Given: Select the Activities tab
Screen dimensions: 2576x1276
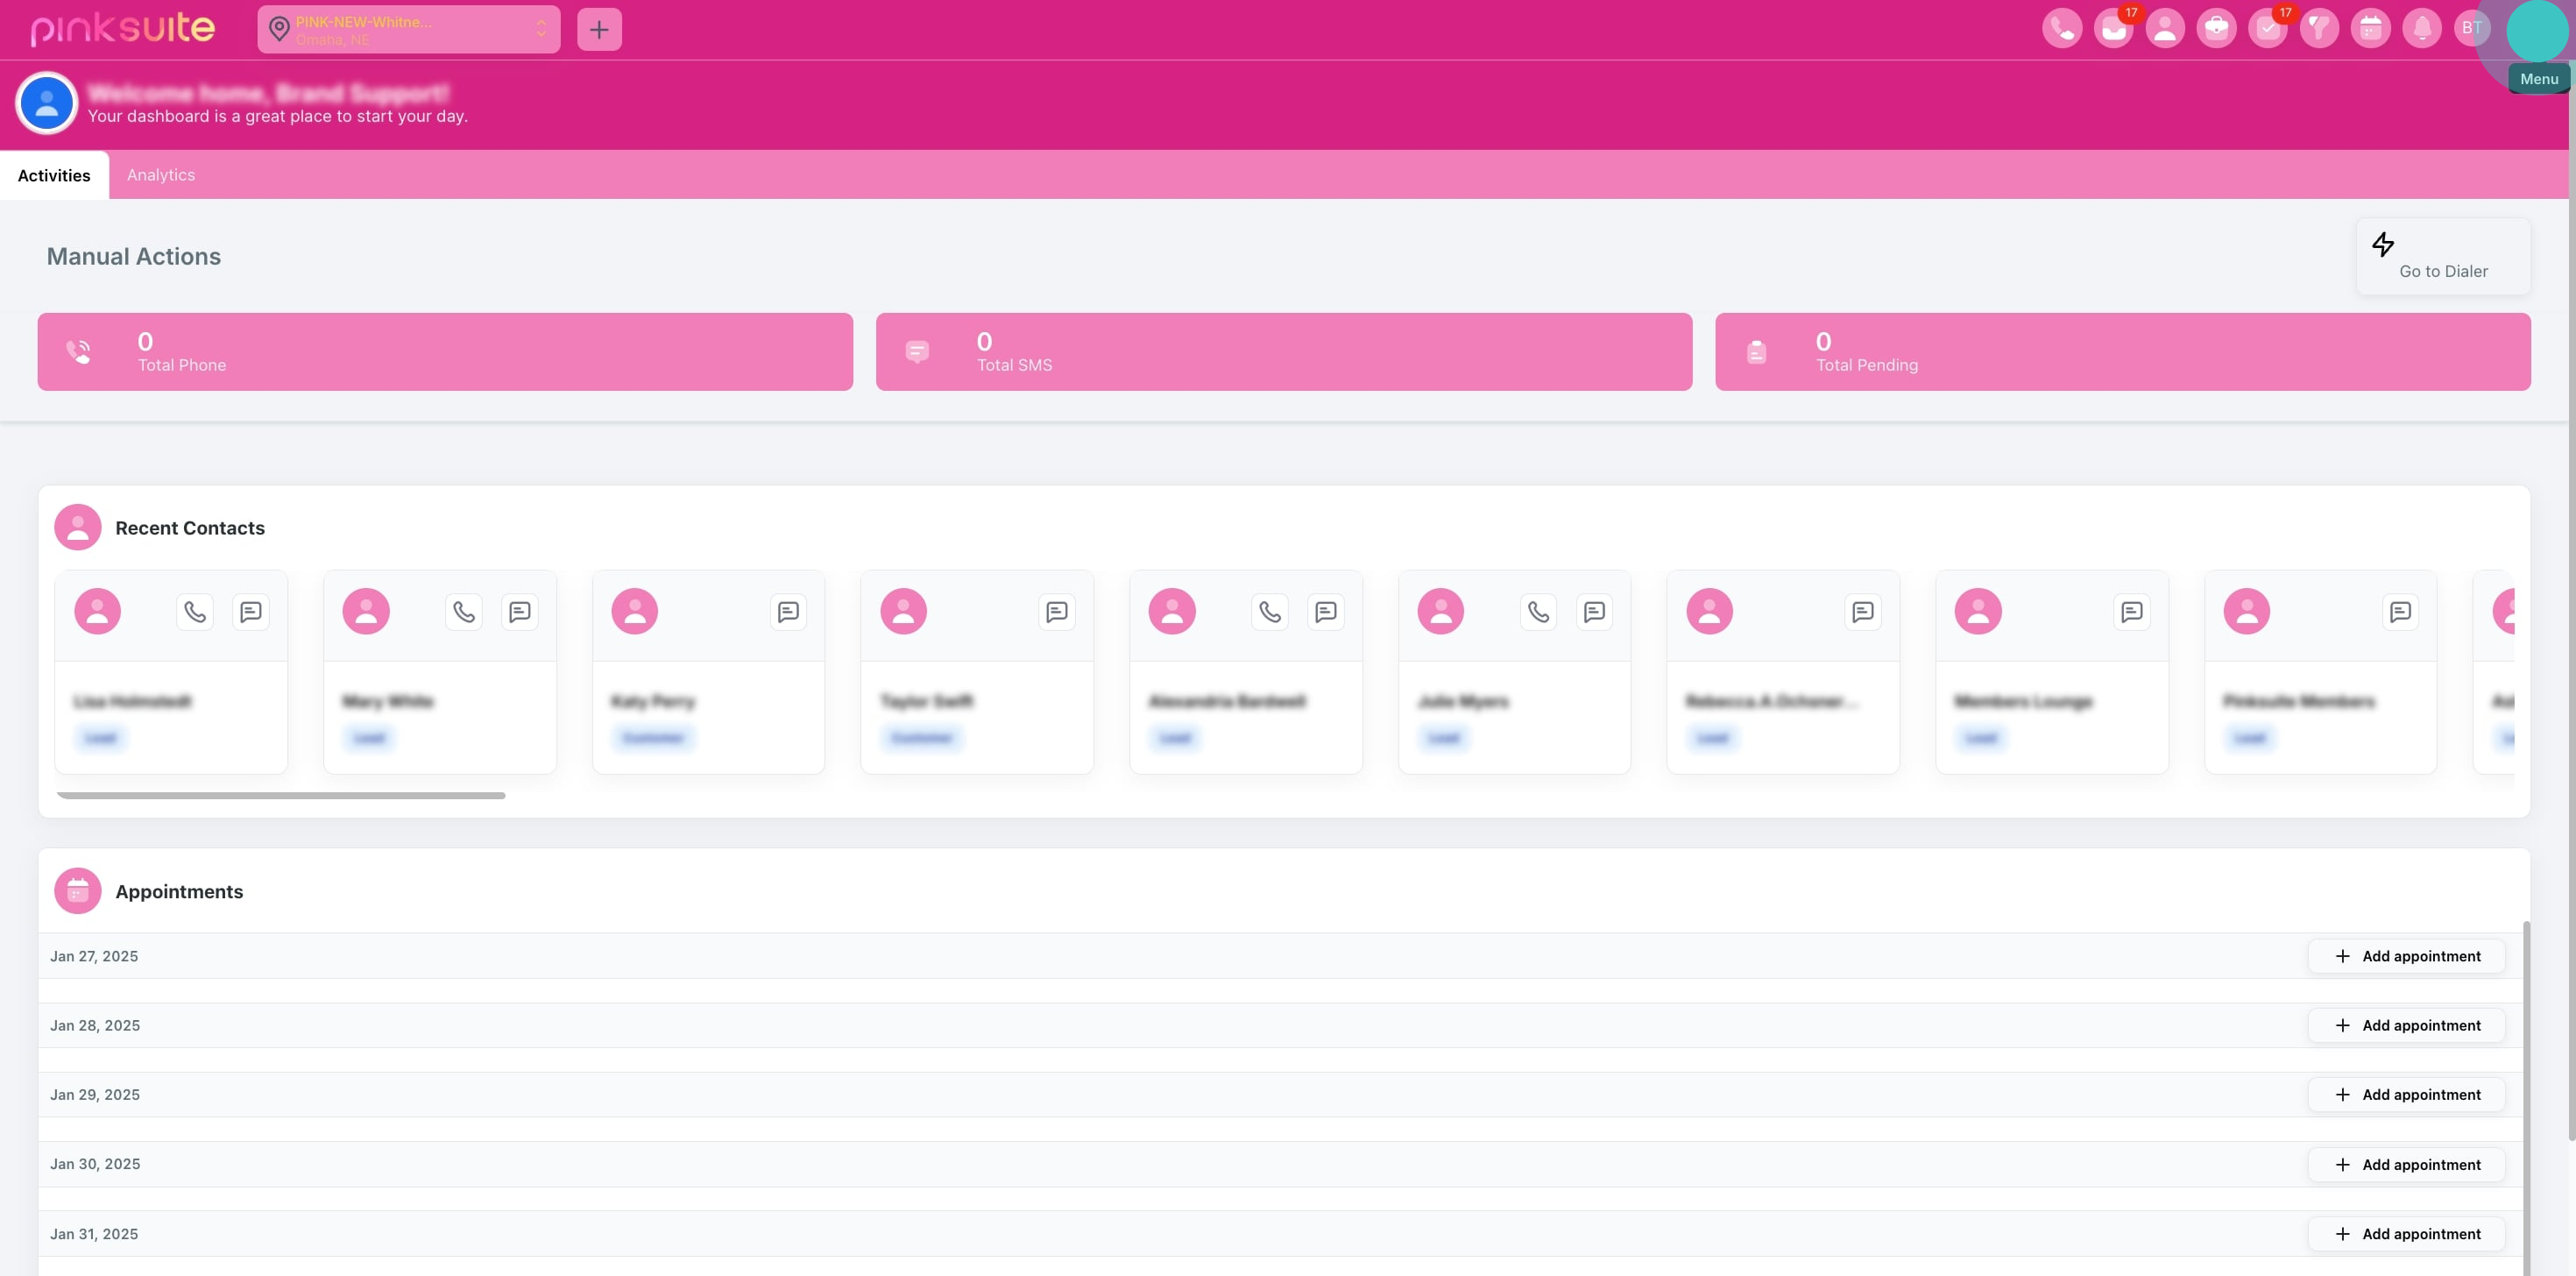Looking at the screenshot, I should tap(54, 175).
